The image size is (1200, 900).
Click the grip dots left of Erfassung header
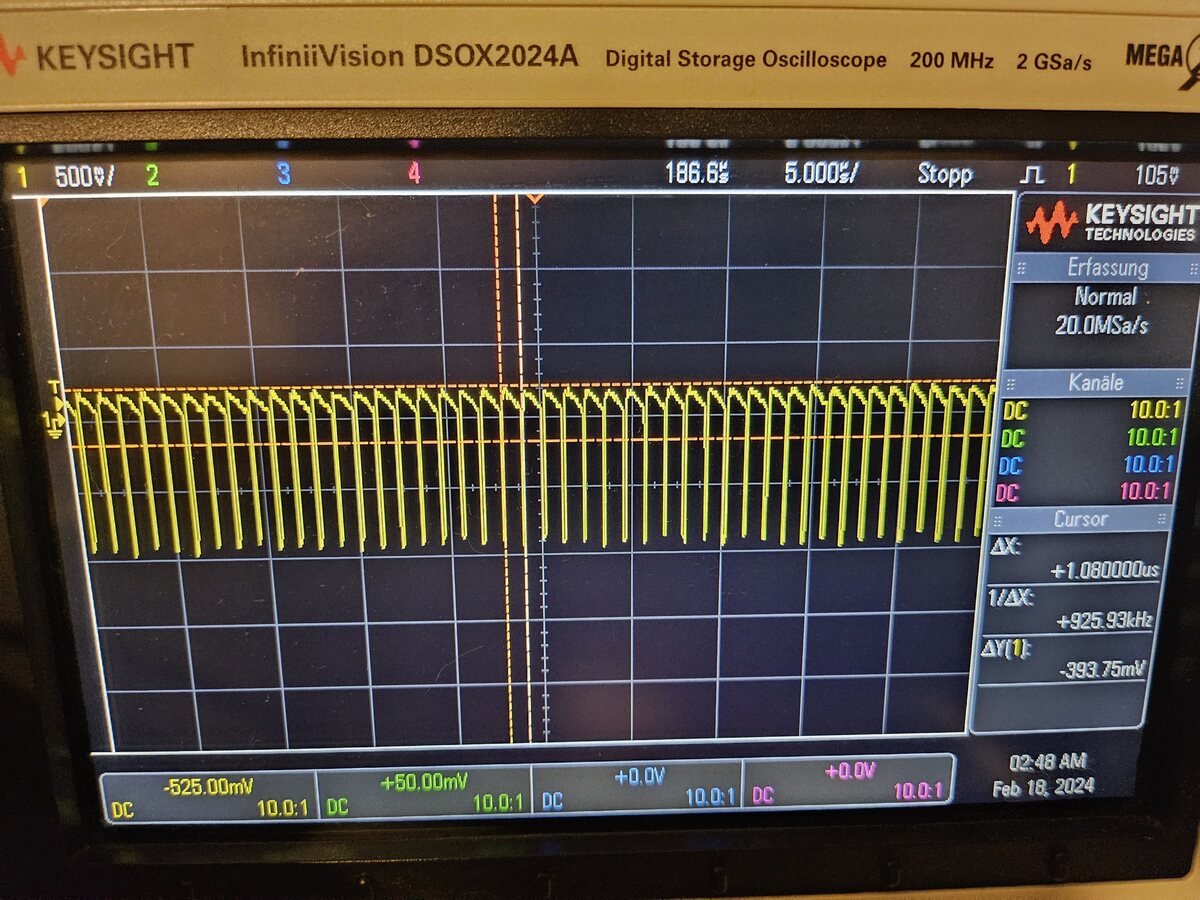[x=1022, y=269]
